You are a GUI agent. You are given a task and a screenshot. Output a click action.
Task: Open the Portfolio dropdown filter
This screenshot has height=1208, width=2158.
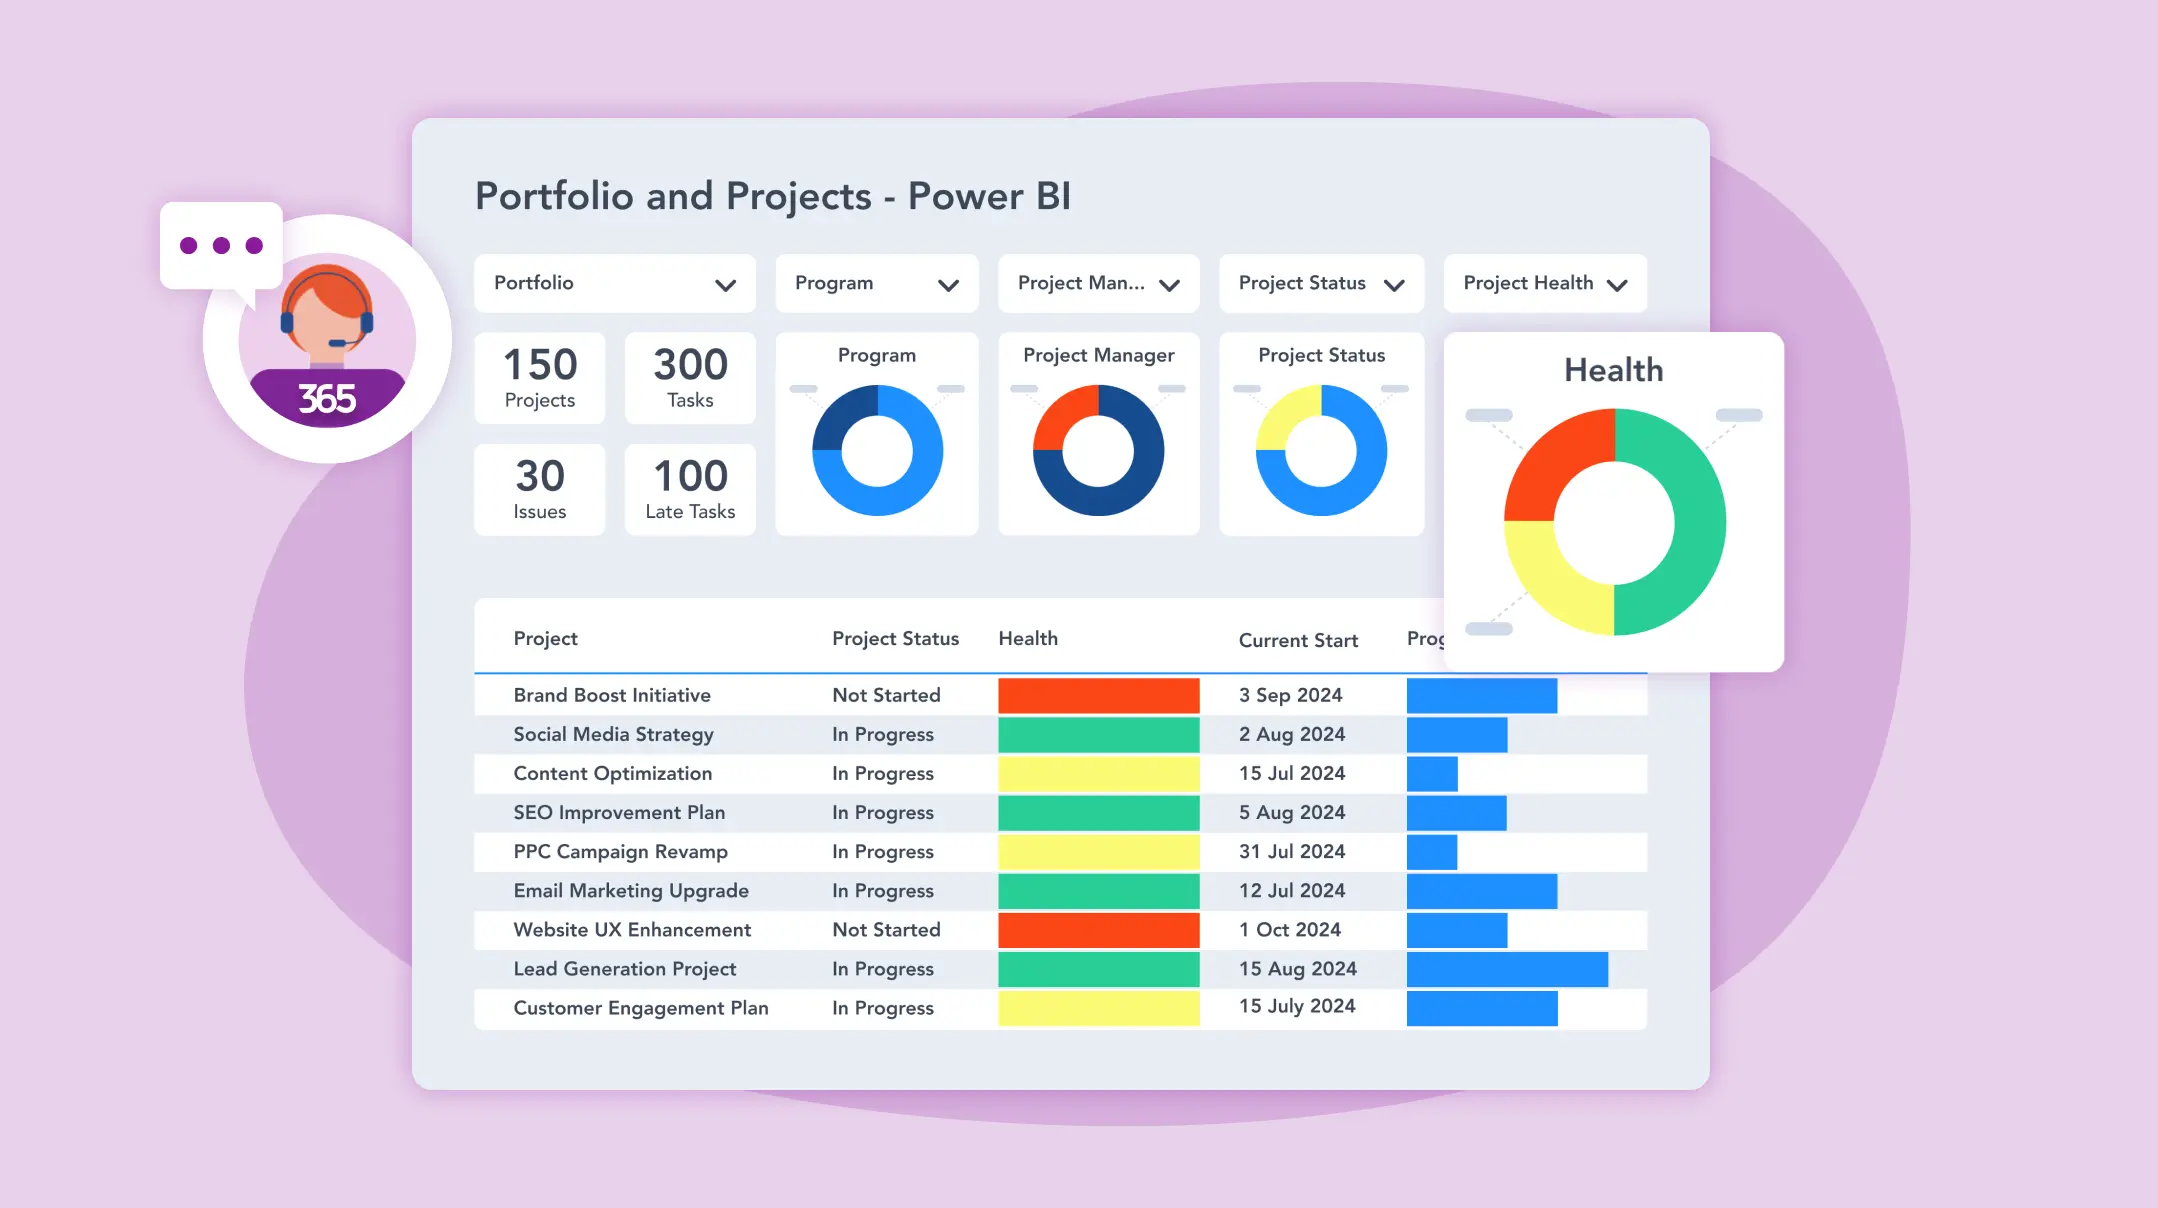point(614,284)
